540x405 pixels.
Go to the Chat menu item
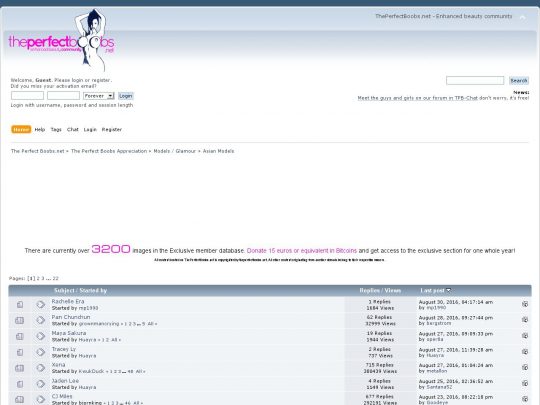click(73, 129)
